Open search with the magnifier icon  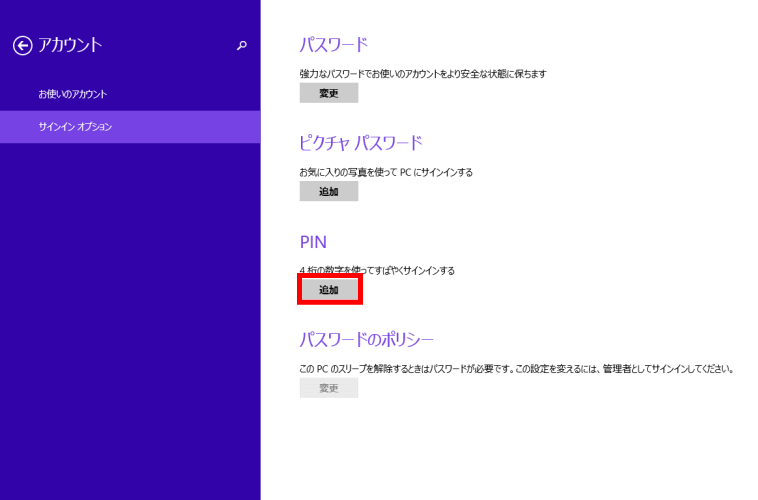(x=241, y=45)
